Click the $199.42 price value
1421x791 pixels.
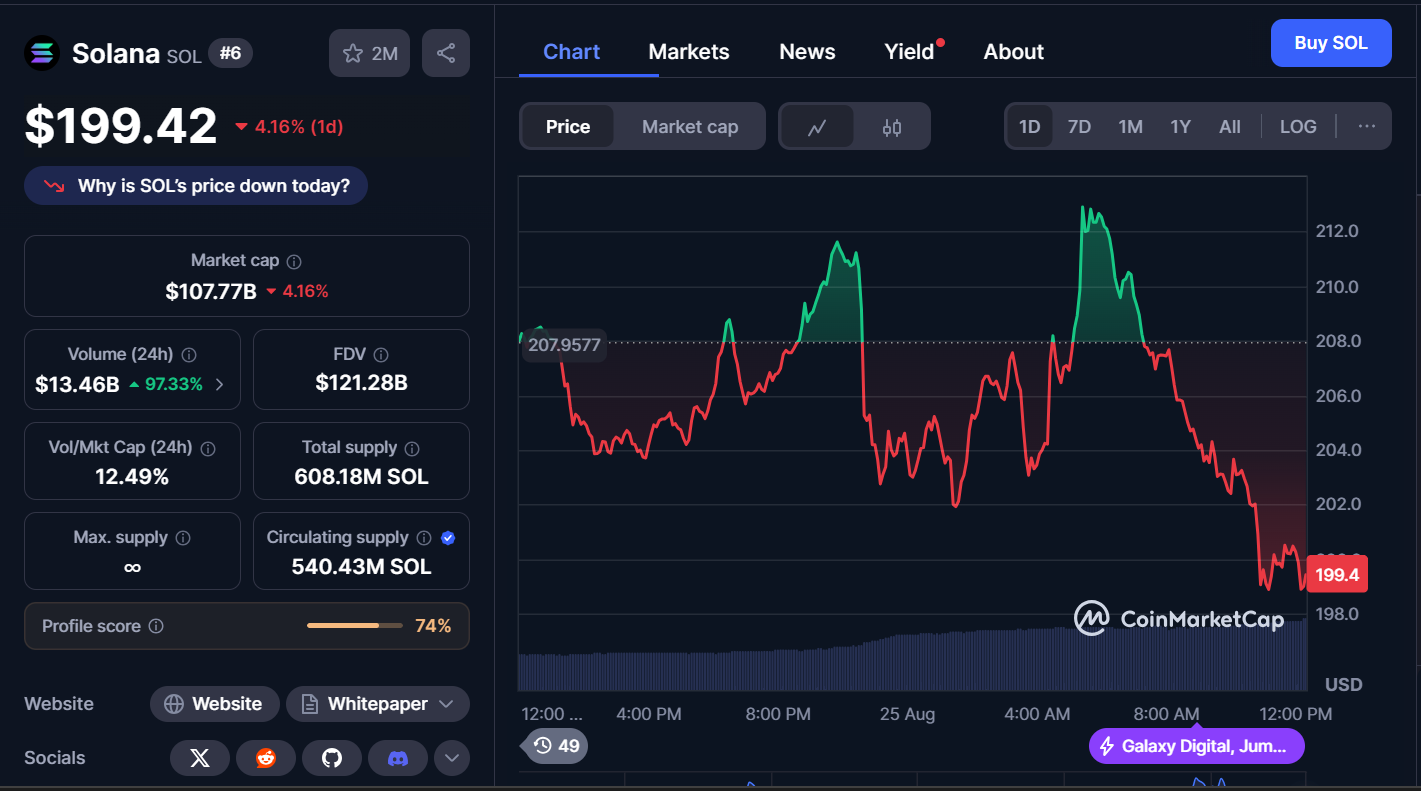[121, 126]
